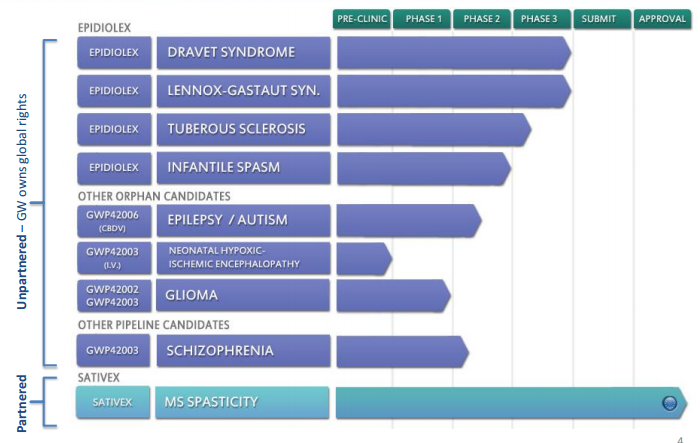Click the PHASE 3 stage header
Image resolution: width=700 pixels, height=443 pixels.
tap(542, 19)
